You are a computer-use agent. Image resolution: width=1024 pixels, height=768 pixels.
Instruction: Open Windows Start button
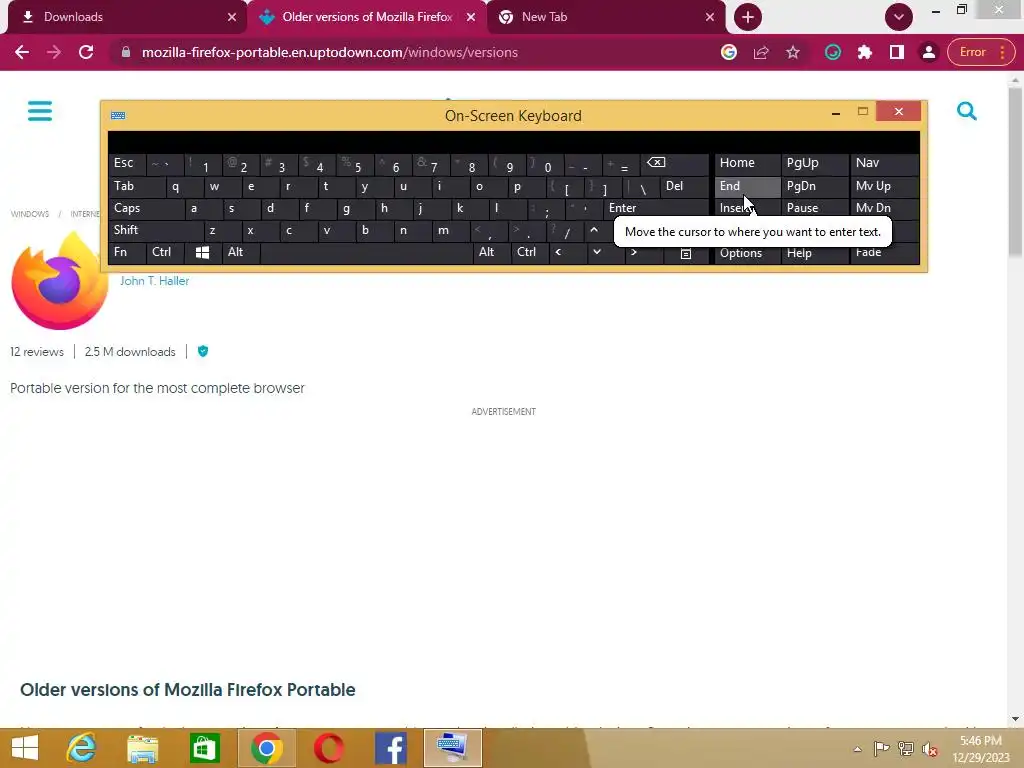(25, 748)
